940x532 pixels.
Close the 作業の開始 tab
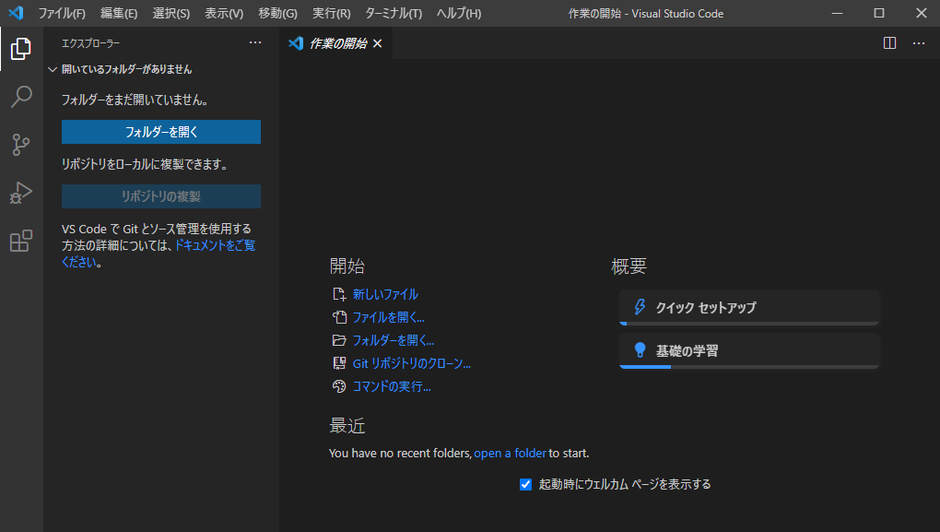378,43
